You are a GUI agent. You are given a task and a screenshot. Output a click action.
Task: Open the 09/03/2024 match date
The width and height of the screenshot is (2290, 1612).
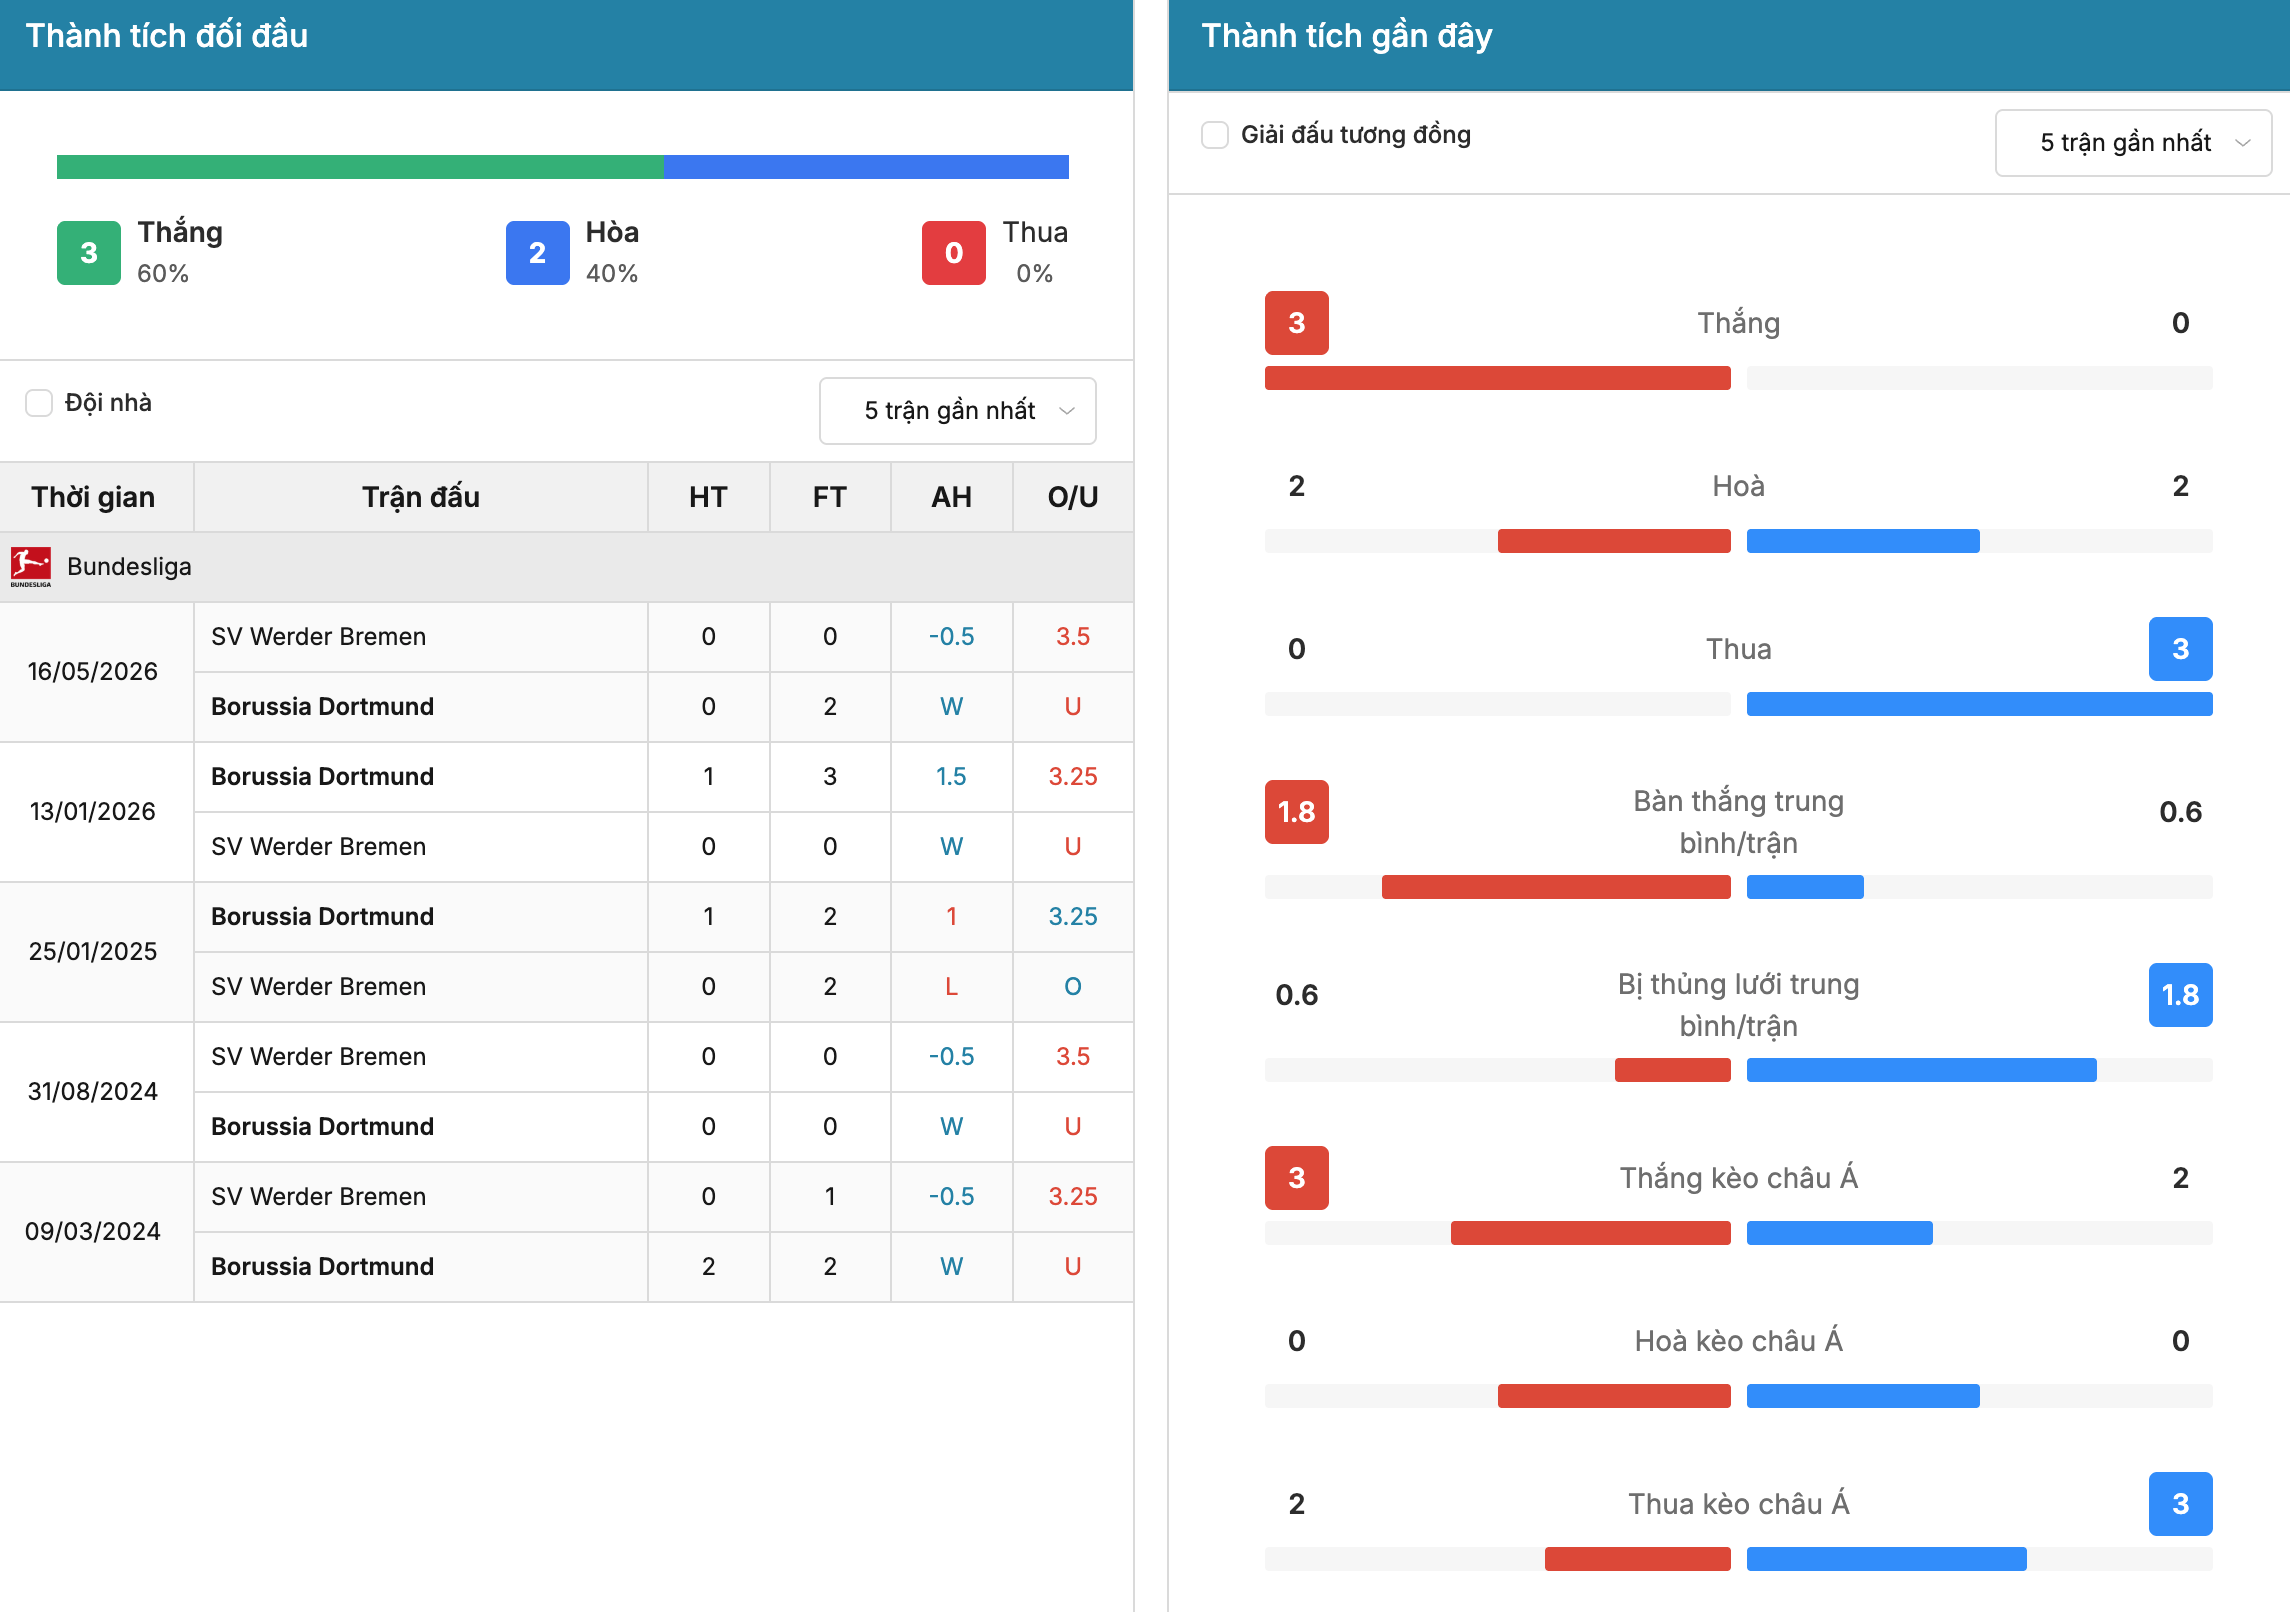pos(93,1231)
